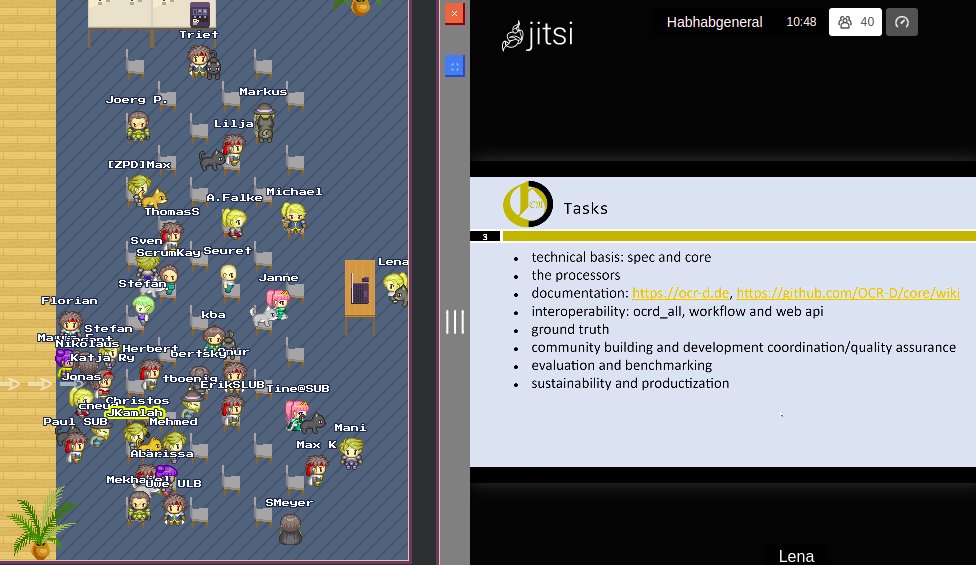The image size is (976, 565).
Task: Click the Tasks slide title
Action: (x=585, y=208)
